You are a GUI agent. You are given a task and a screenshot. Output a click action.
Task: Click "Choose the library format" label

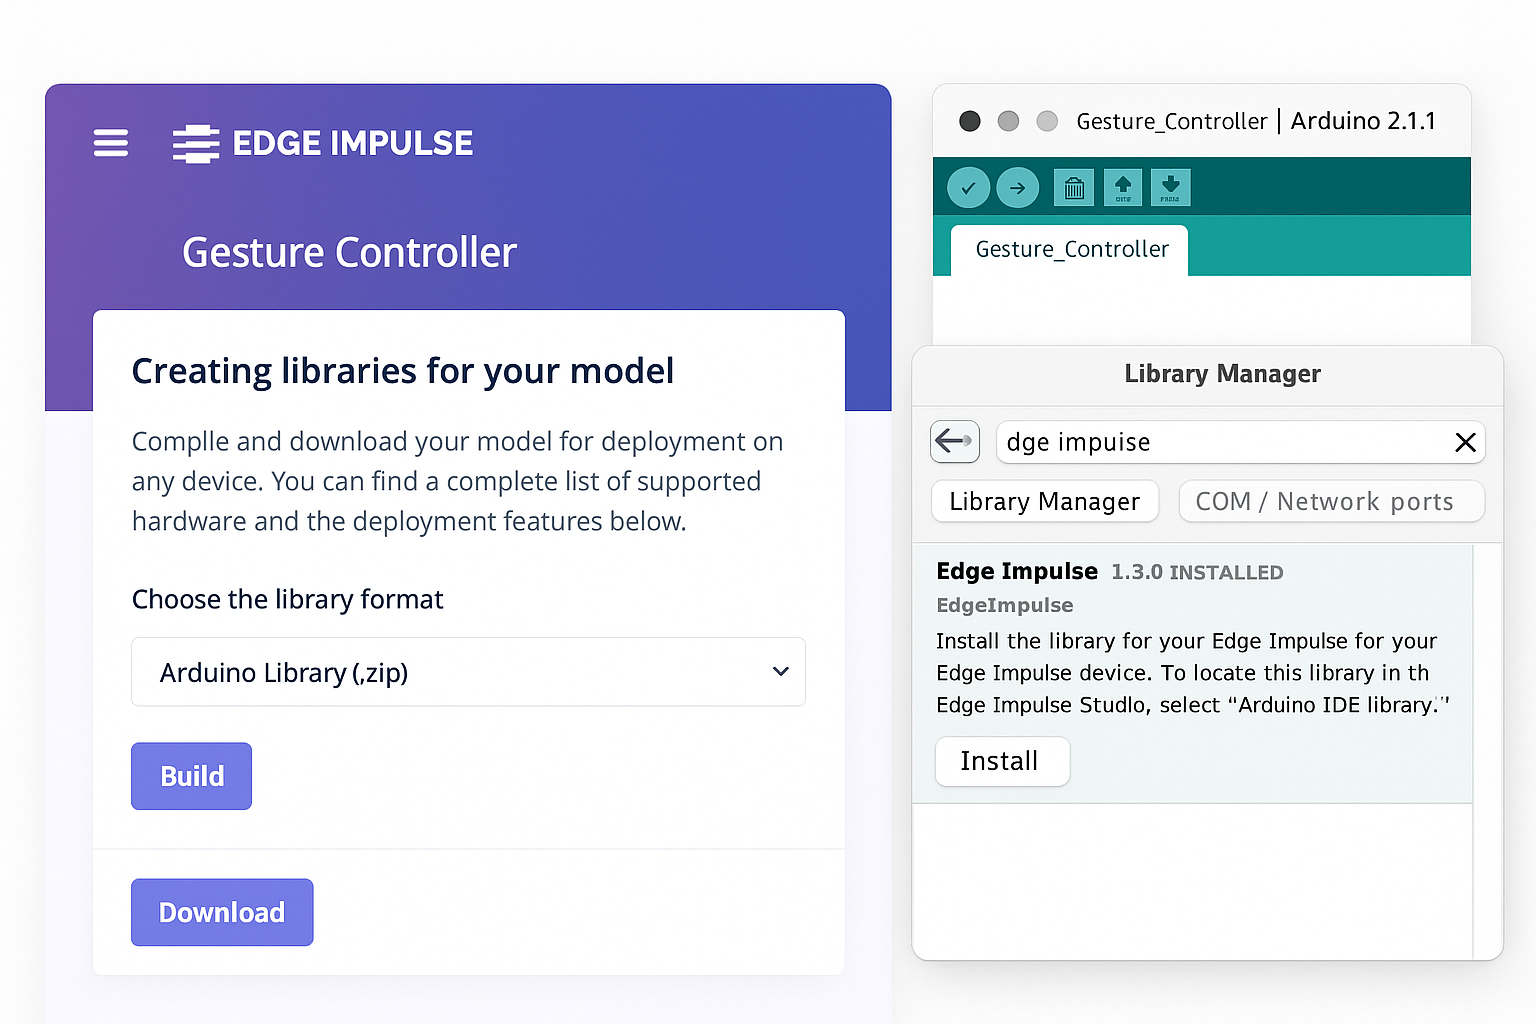[288, 599]
